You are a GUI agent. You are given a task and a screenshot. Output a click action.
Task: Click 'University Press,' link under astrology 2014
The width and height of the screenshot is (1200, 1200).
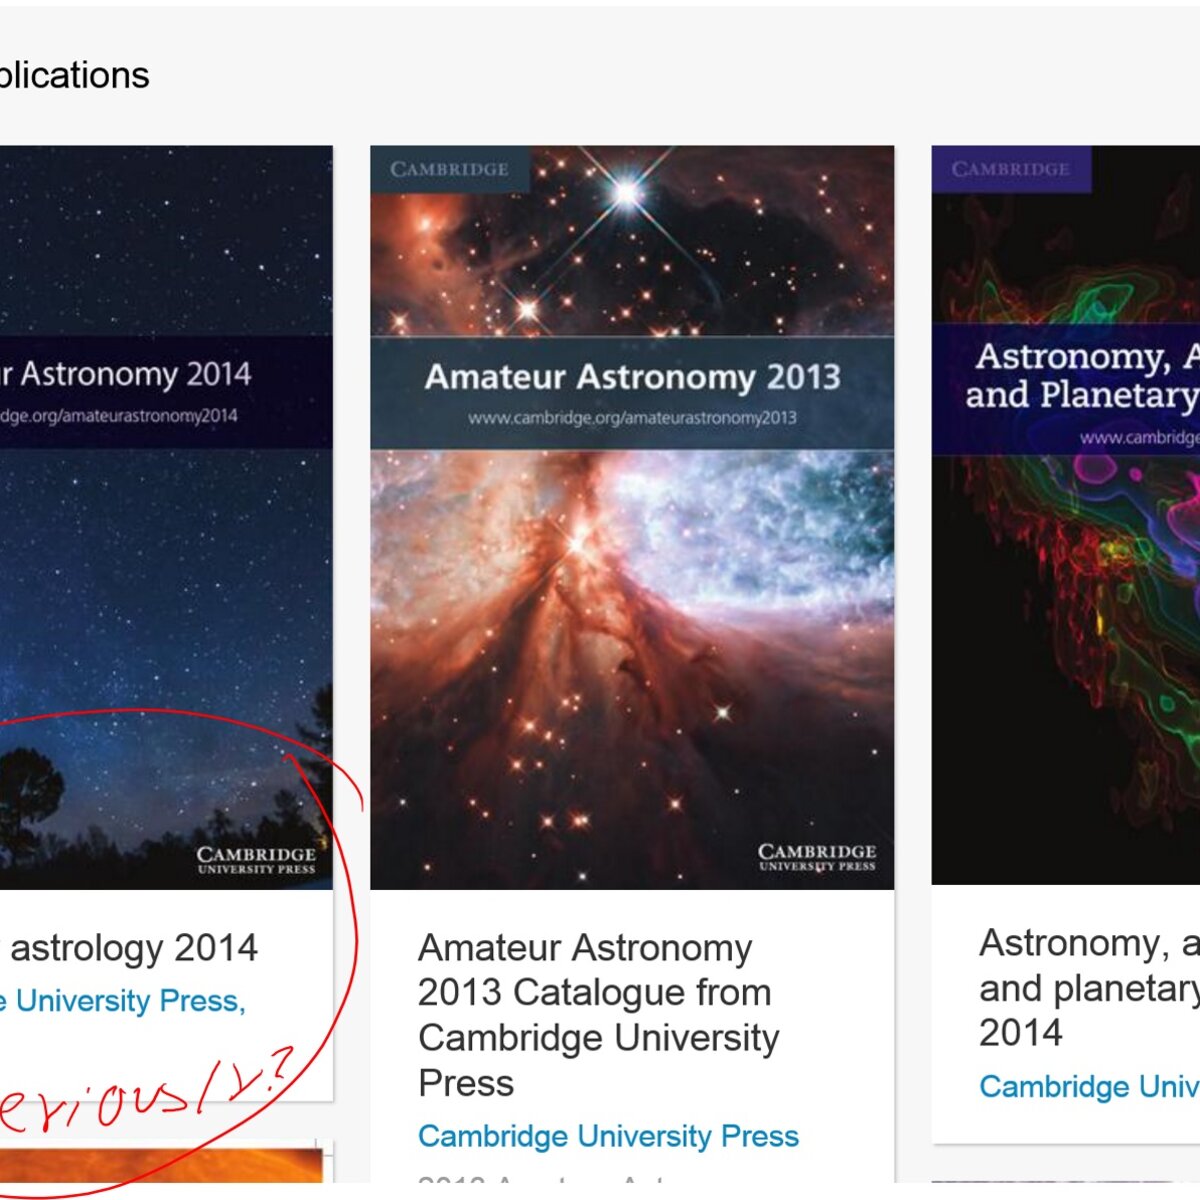[123, 1001]
